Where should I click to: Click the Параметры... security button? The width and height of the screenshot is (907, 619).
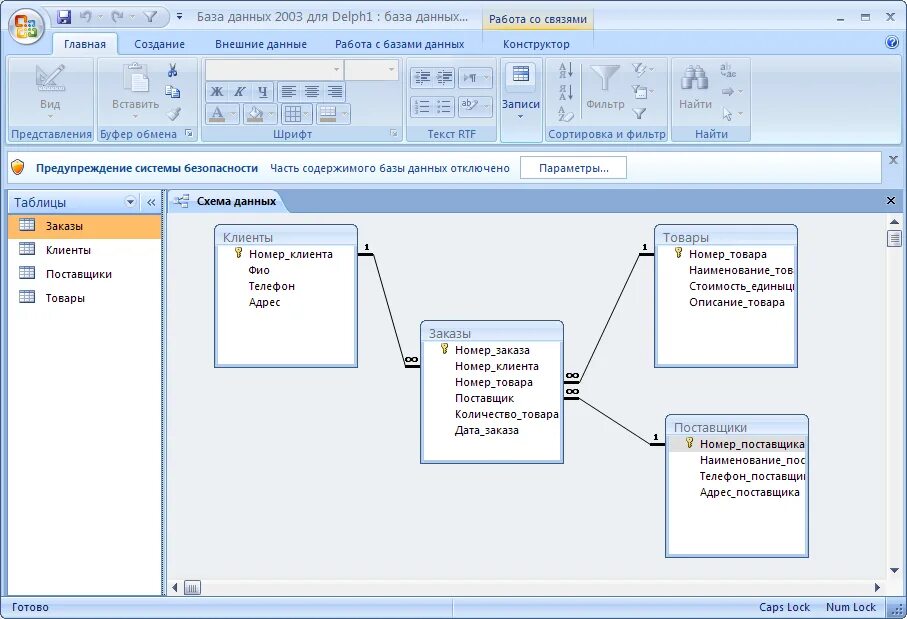[x=573, y=168]
